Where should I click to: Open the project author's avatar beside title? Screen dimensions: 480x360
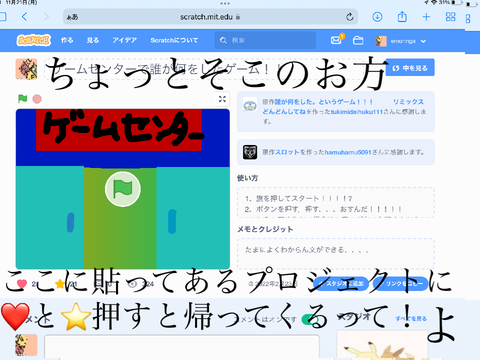[x=26, y=69]
